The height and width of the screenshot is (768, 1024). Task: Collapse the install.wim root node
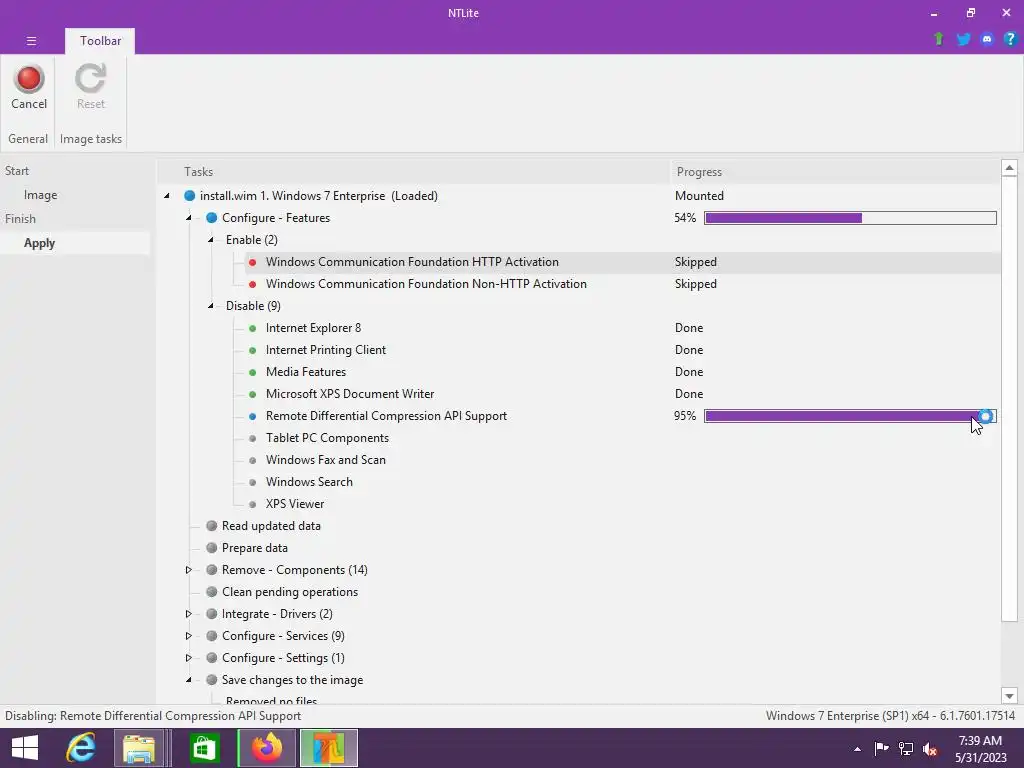[167, 196]
